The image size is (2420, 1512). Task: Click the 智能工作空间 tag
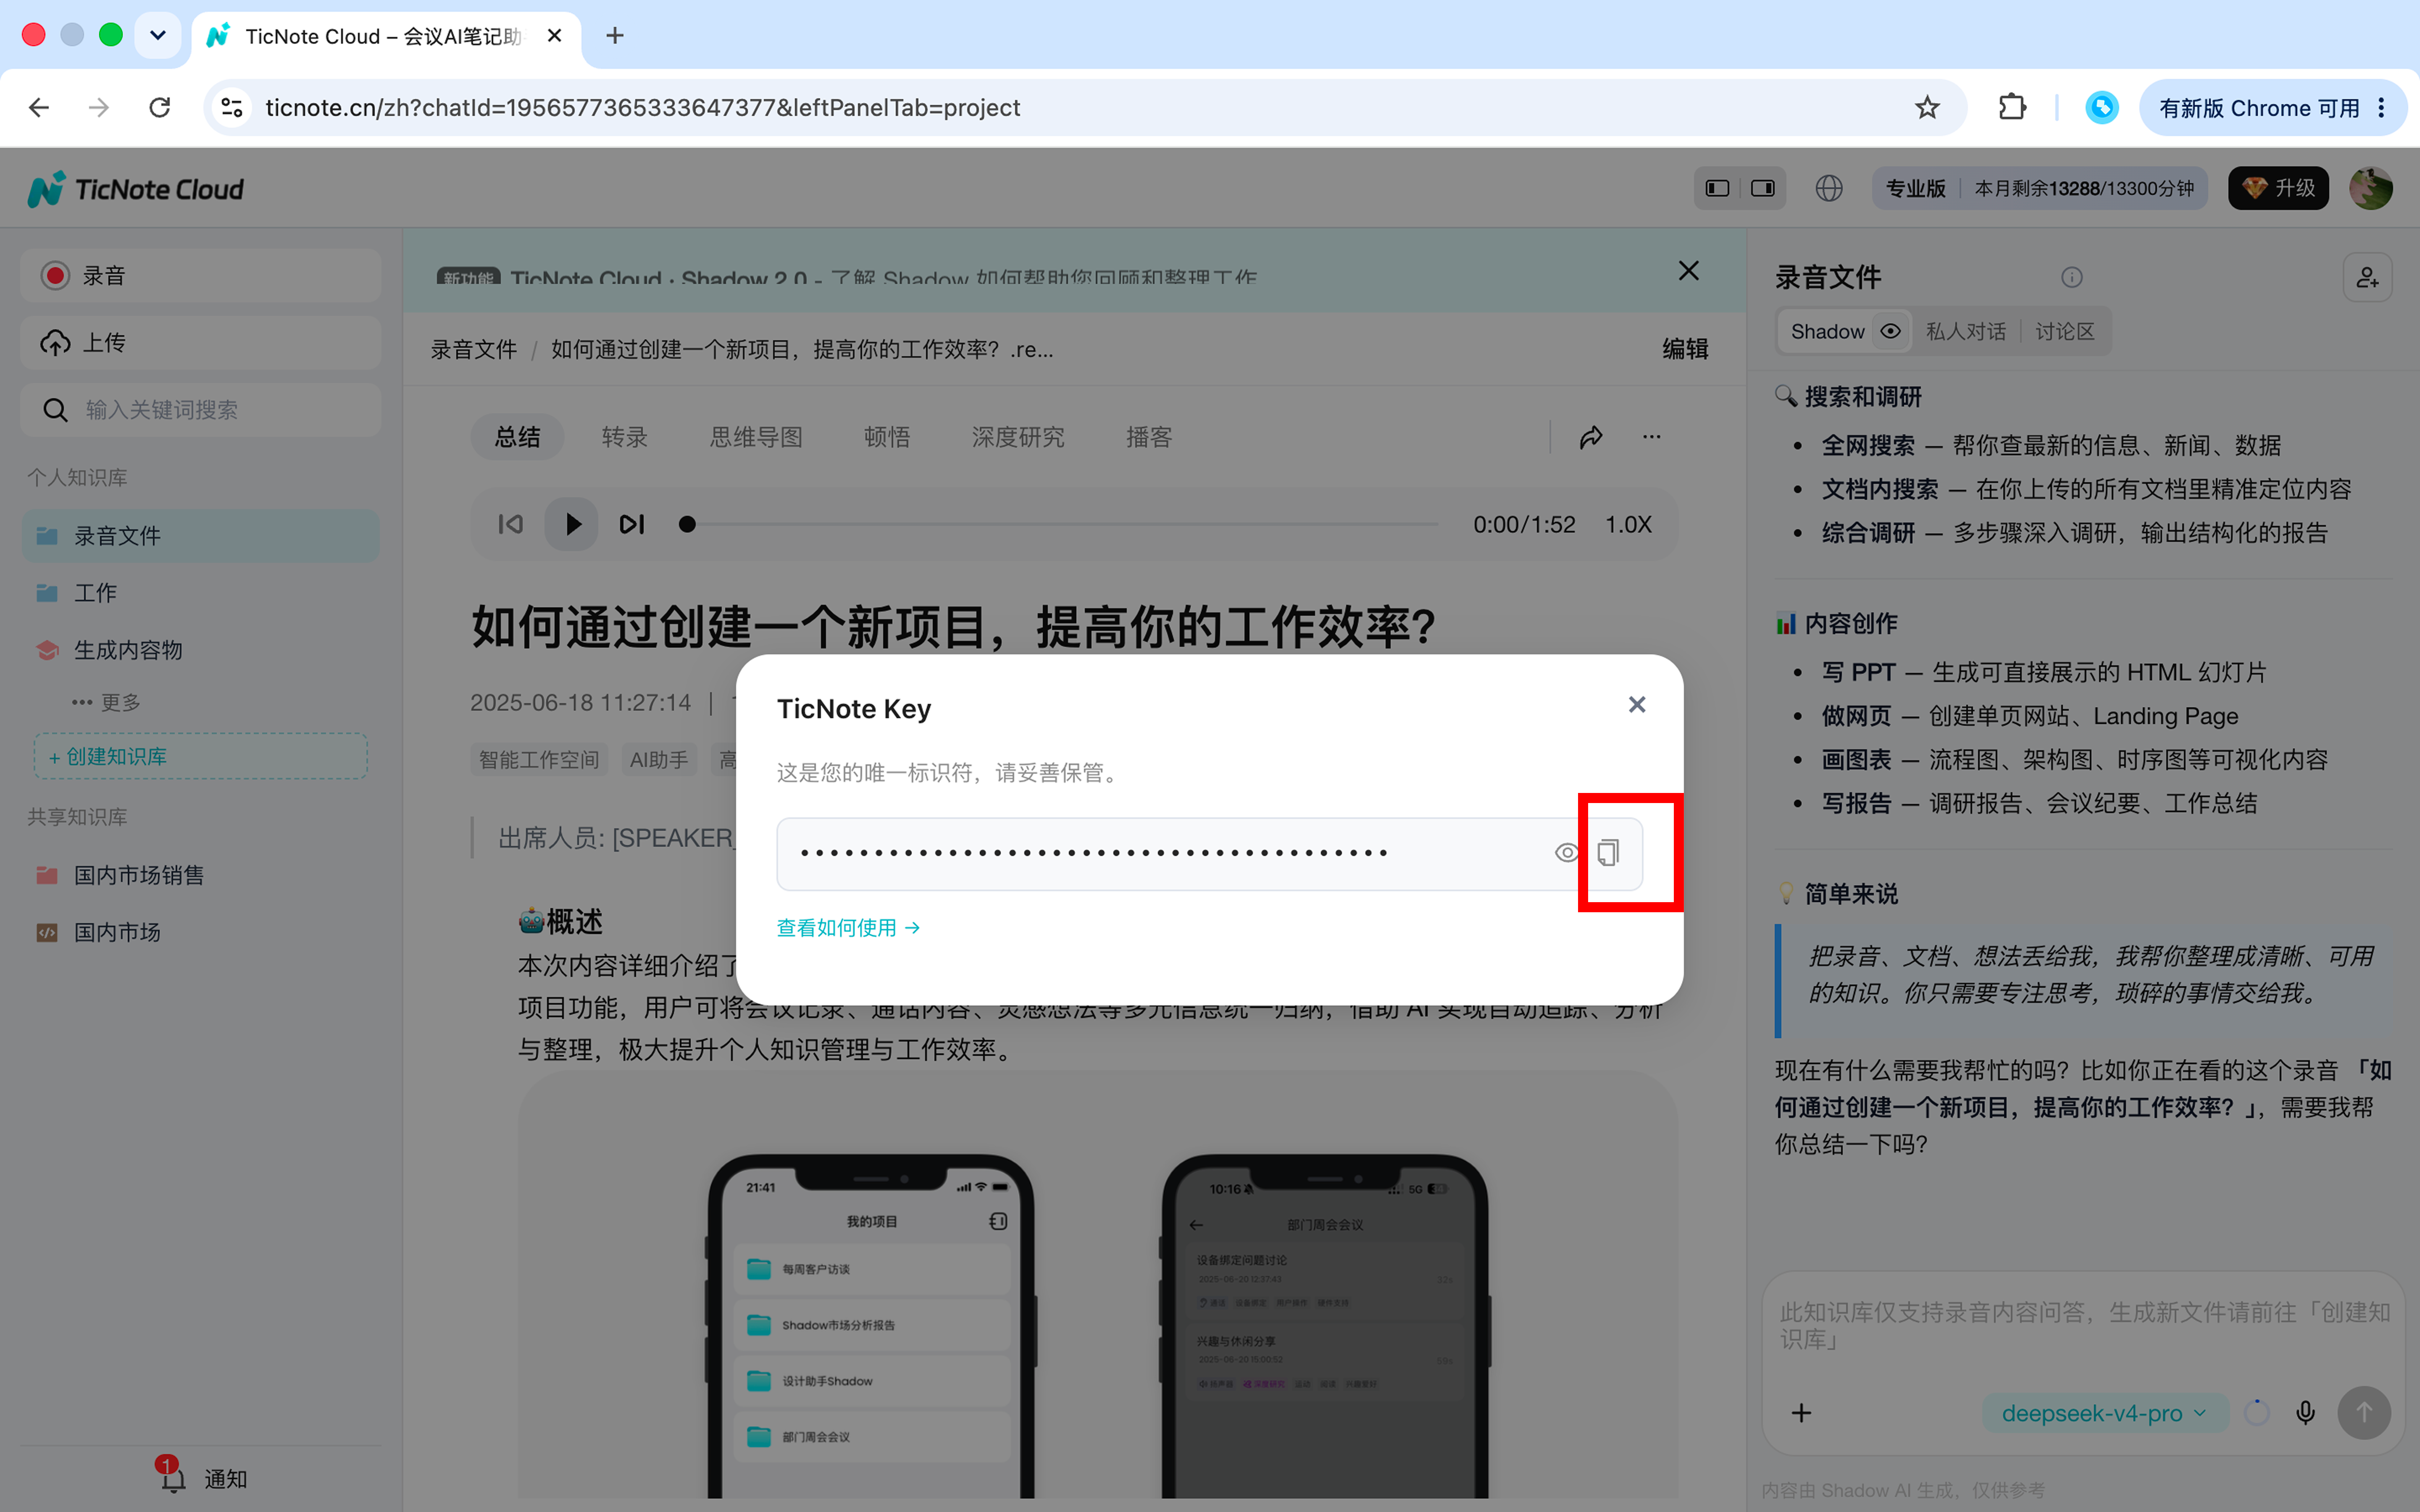[539, 760]
